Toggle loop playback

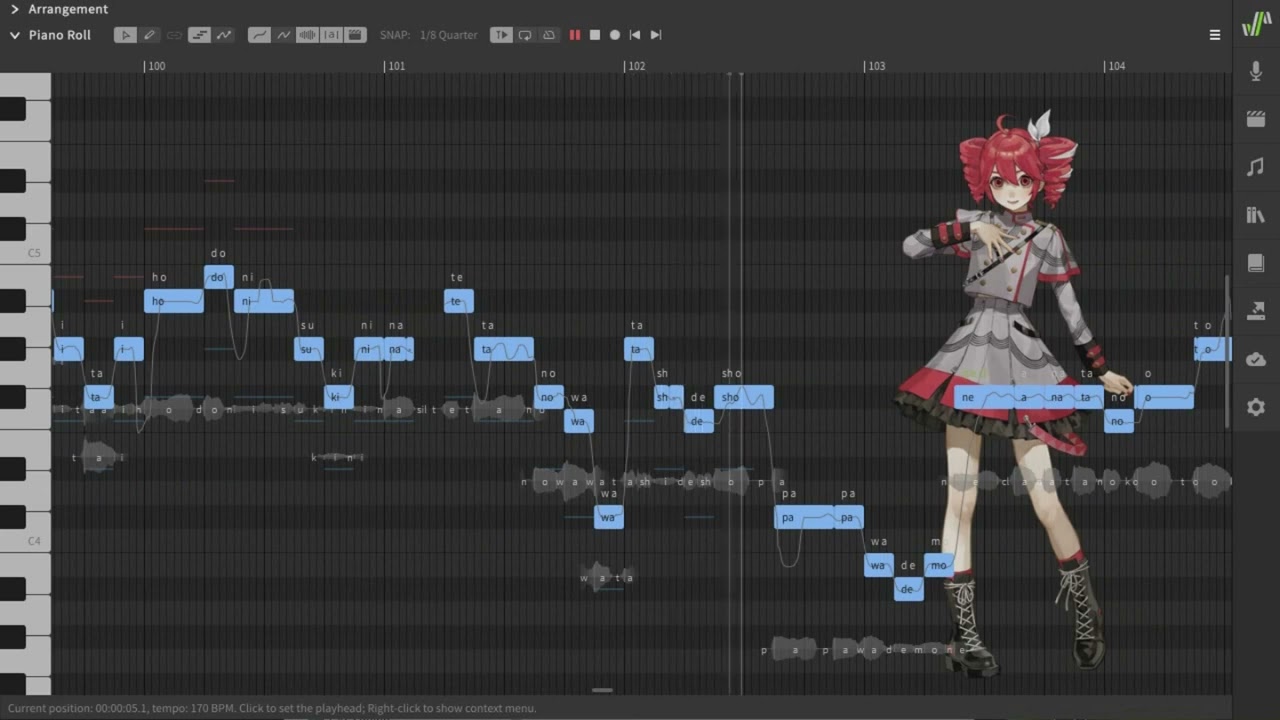coord(525,35)
